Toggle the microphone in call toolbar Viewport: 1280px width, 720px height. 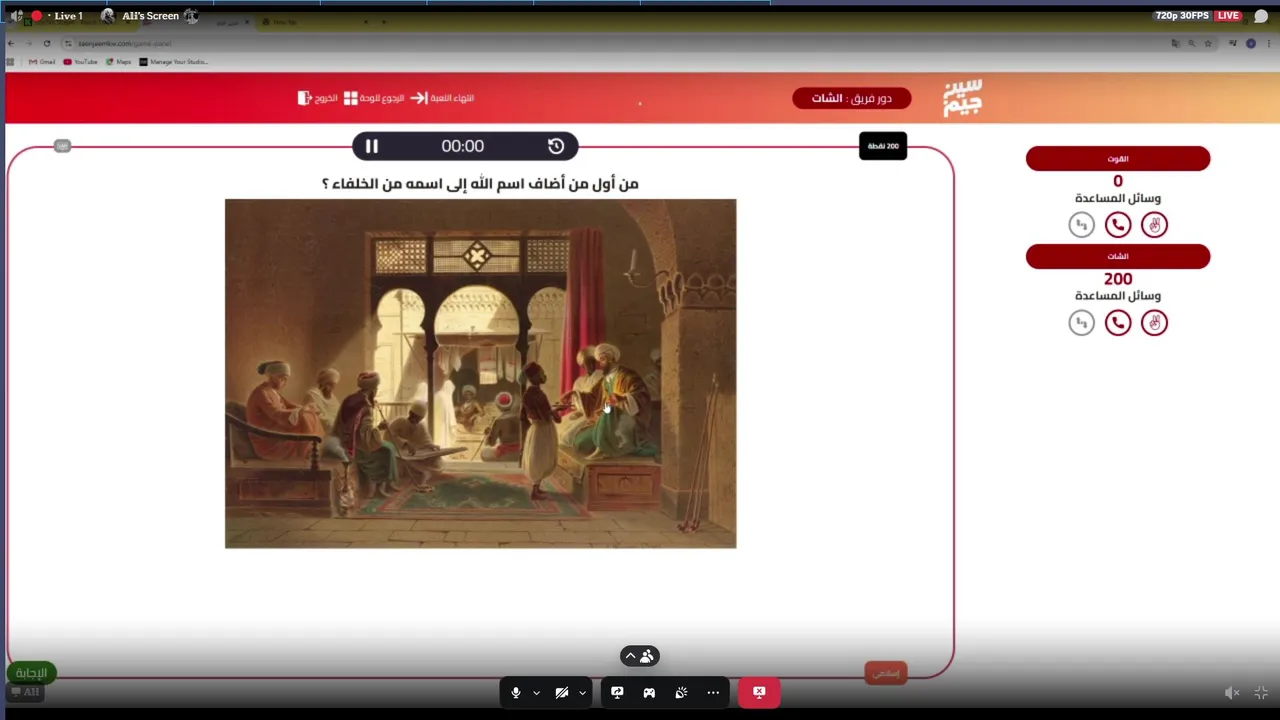coord(516,692)
